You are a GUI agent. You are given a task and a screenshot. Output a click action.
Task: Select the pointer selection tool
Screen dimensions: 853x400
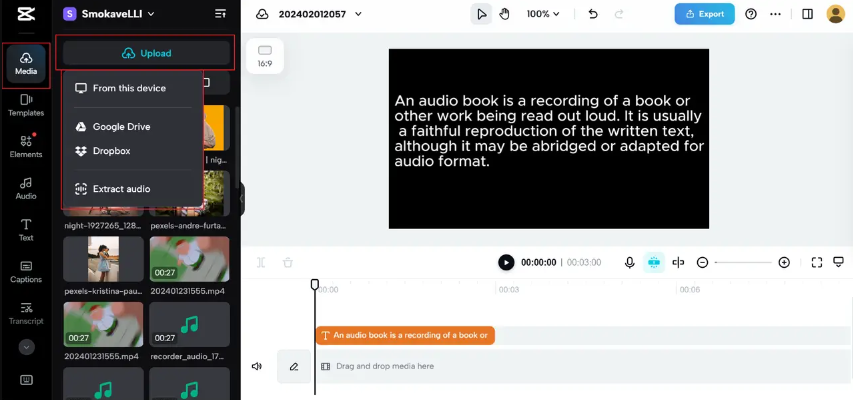click(x=481, y=14)
